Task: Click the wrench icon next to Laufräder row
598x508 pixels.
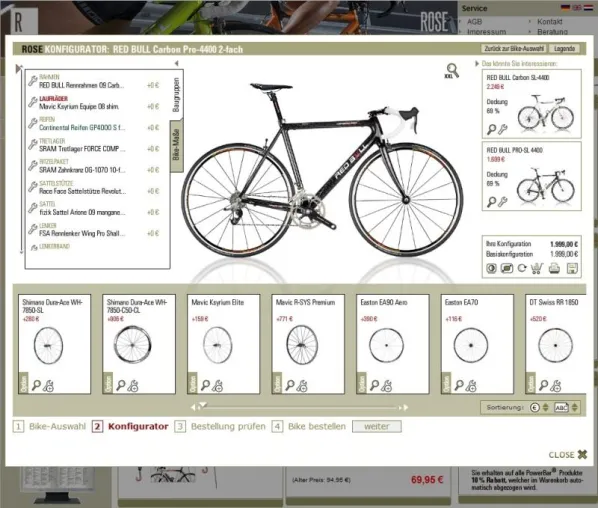Action: coord(33,102)
